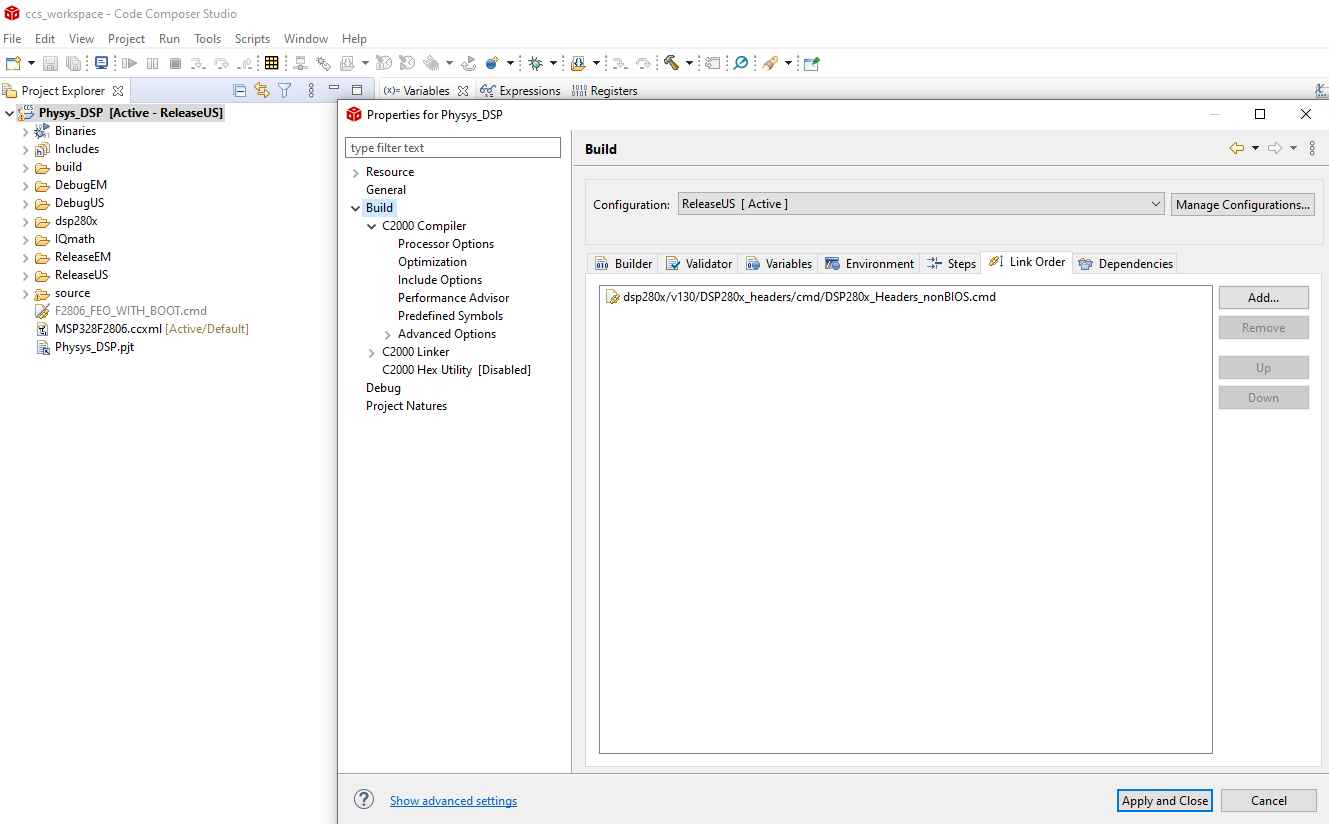Open the Scripts menu
The image size is (1329, 824).
(252, 39)
